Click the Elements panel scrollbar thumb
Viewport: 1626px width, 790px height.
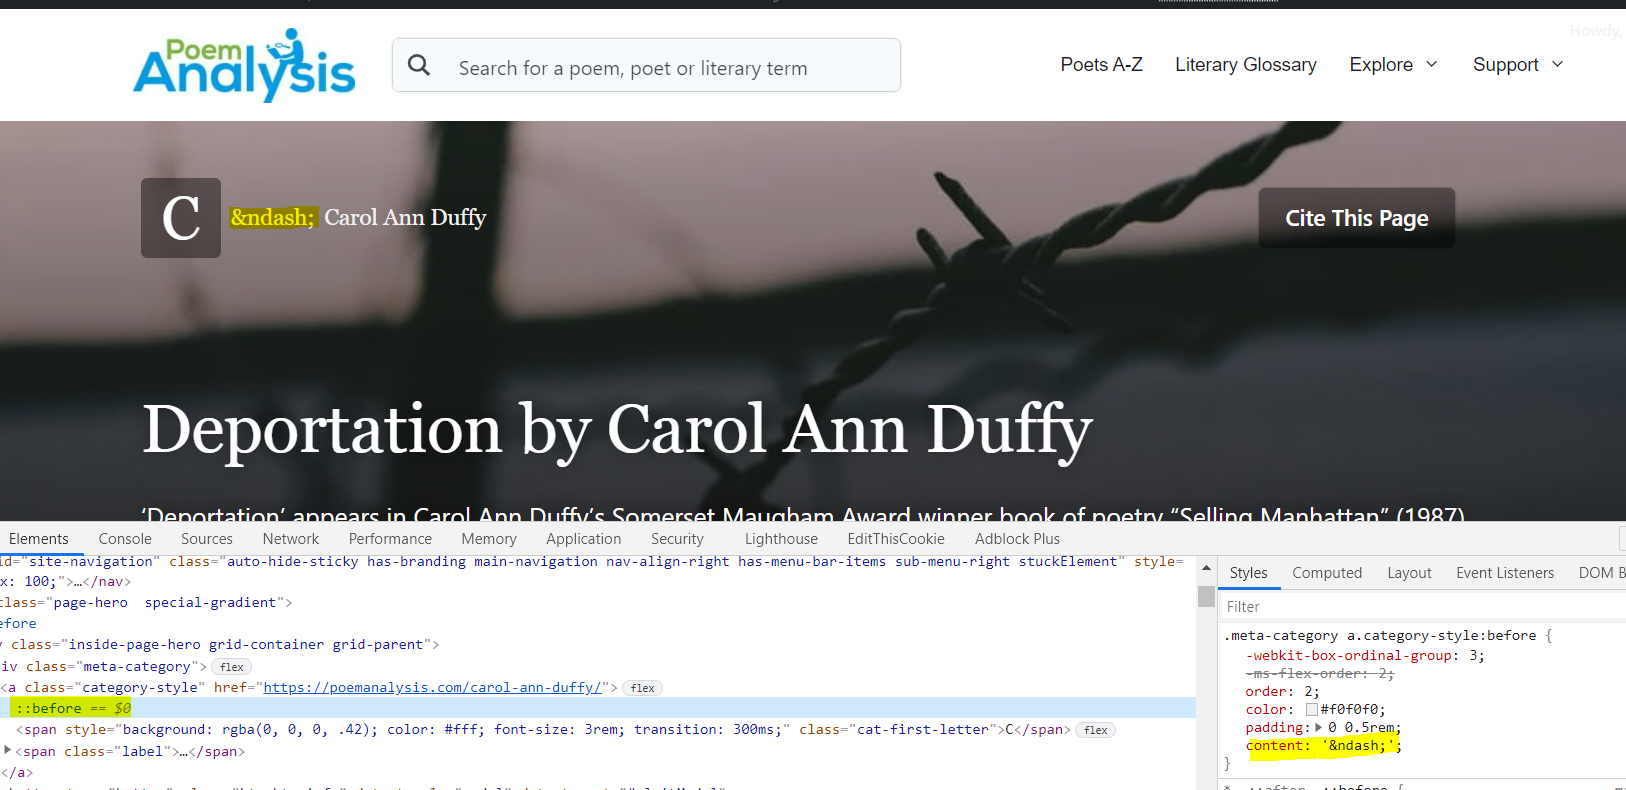pyautogui.click(x=1206, y=597)
